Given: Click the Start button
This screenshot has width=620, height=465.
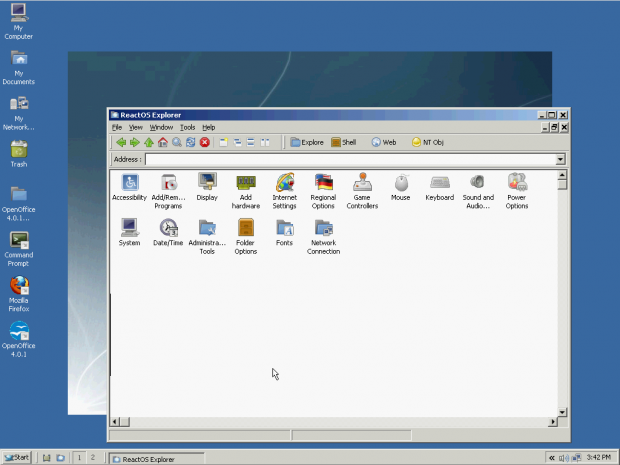Looking at the screenshot, I should click(17, 457).
